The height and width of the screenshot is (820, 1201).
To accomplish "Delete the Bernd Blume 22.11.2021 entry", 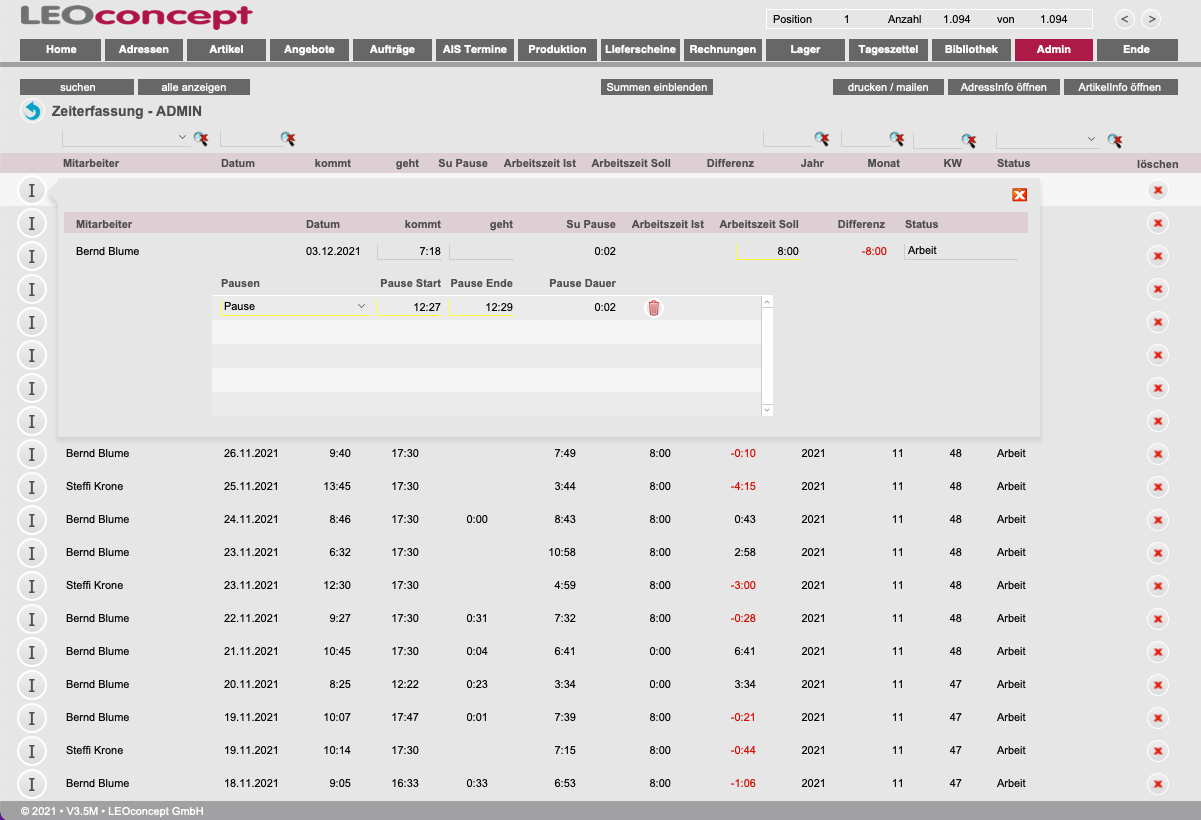I will (1158, 619).
